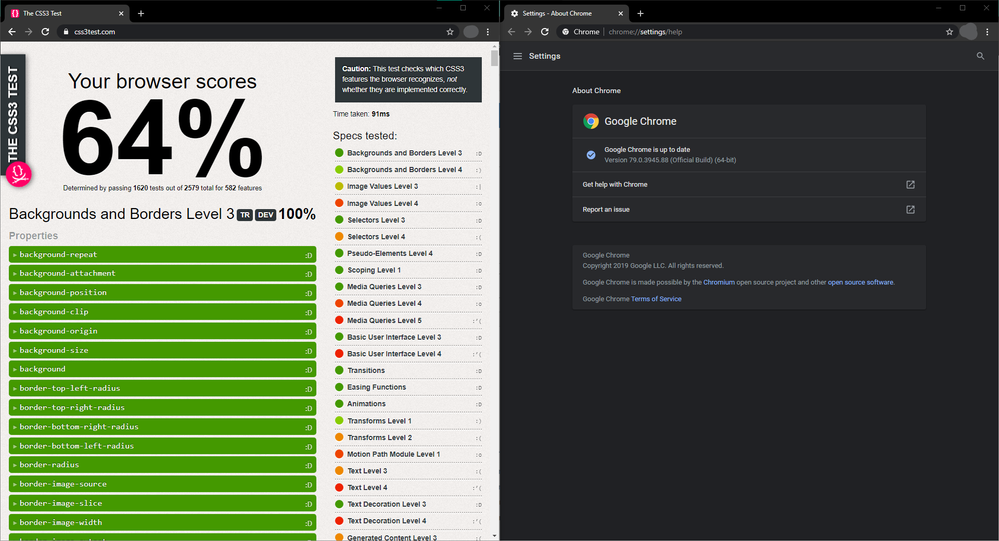
Task: Go back in CSS3 Test window
Action: coord(11,31)
